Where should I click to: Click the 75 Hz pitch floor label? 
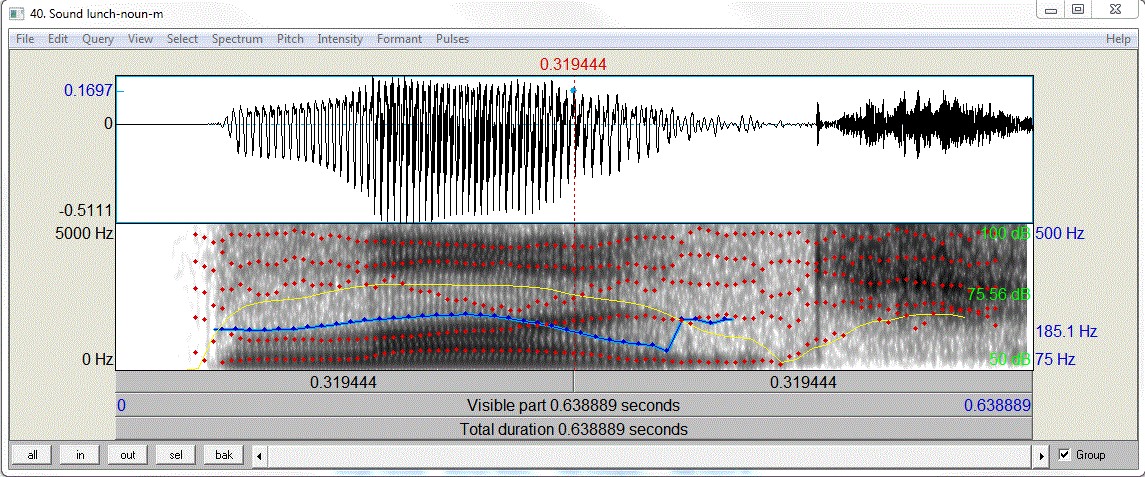click(1056, 359)
